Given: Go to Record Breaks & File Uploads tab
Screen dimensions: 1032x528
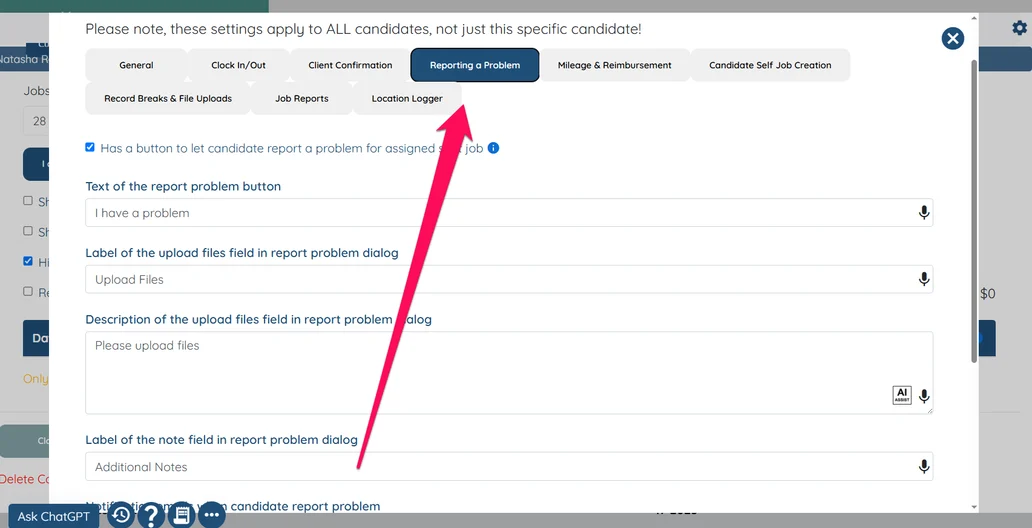Looking at the screenshot, I should coord(168,99).
